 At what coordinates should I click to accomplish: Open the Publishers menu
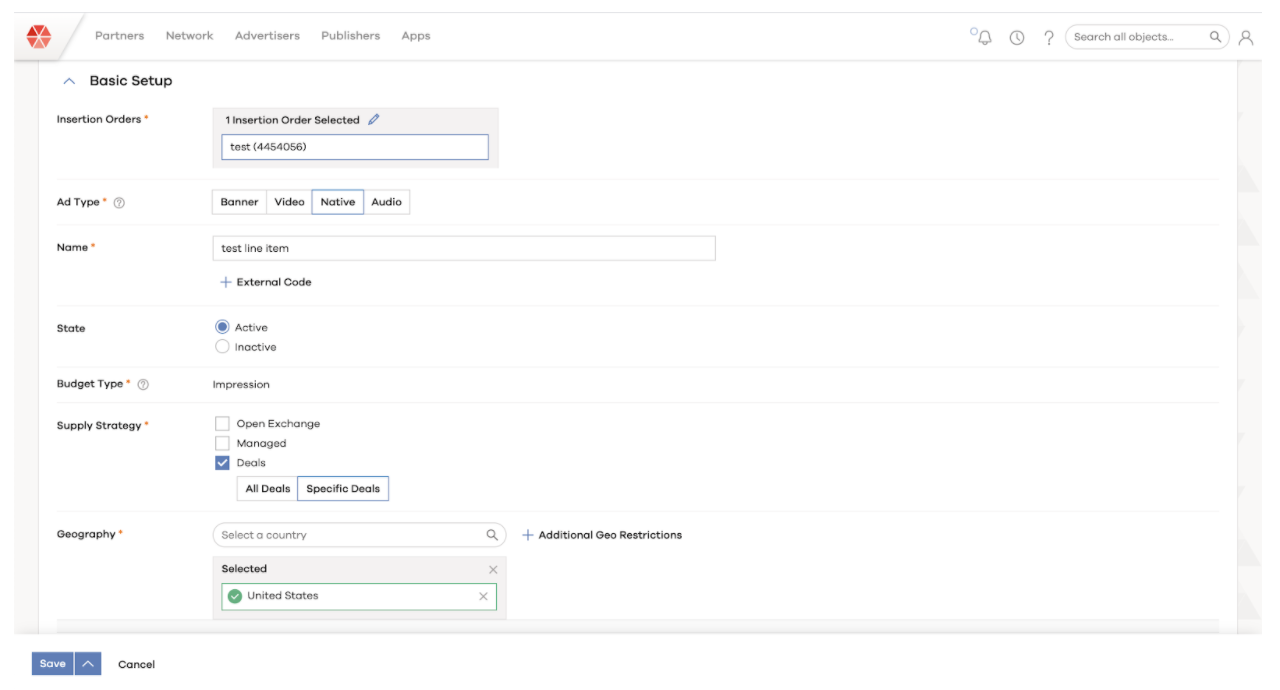pyautogui.click(x=350, y=36)
